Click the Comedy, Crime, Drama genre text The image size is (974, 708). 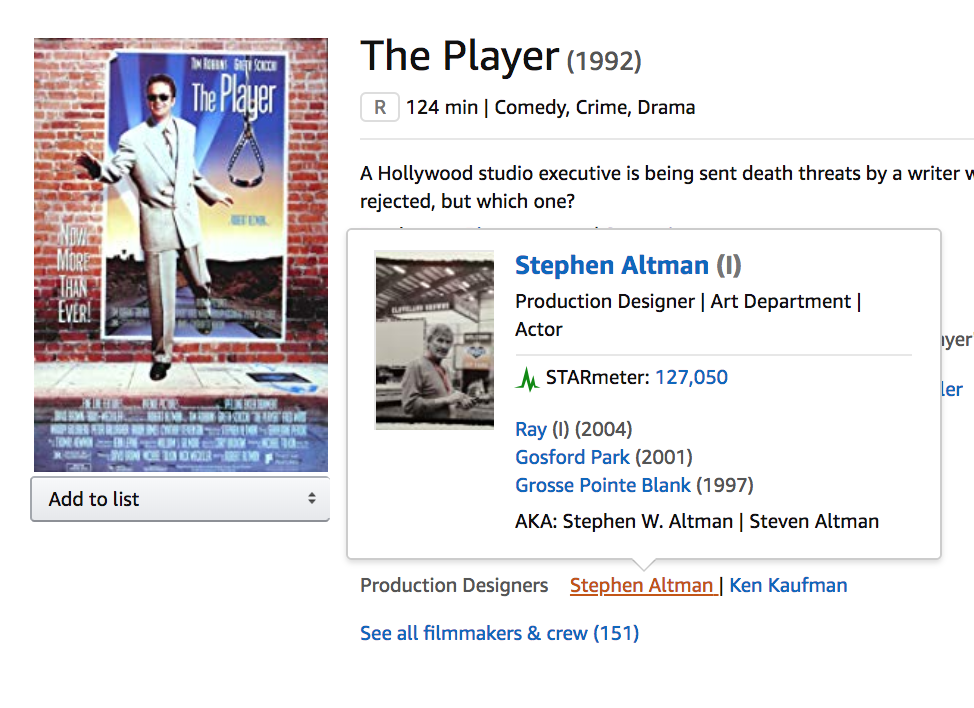point(594,107)
